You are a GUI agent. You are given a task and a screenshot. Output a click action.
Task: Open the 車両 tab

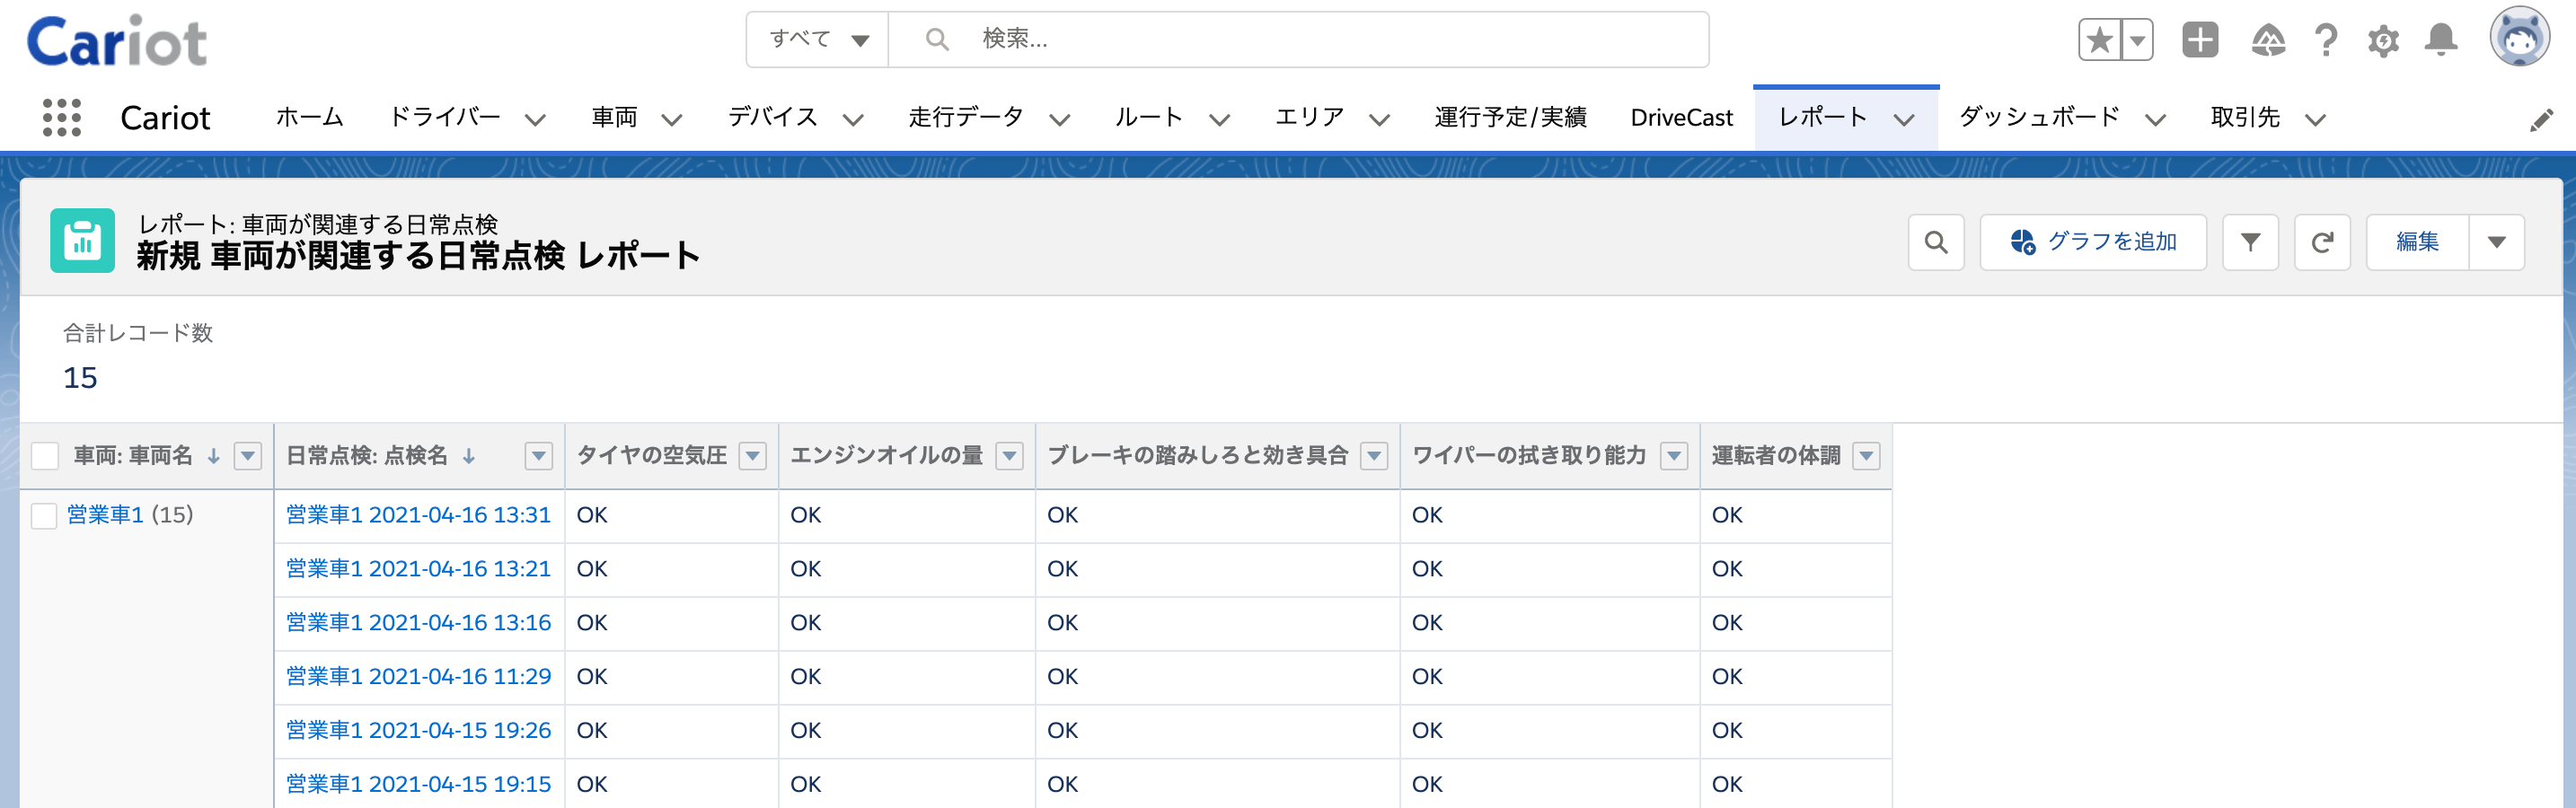click(x=614, y=118)
